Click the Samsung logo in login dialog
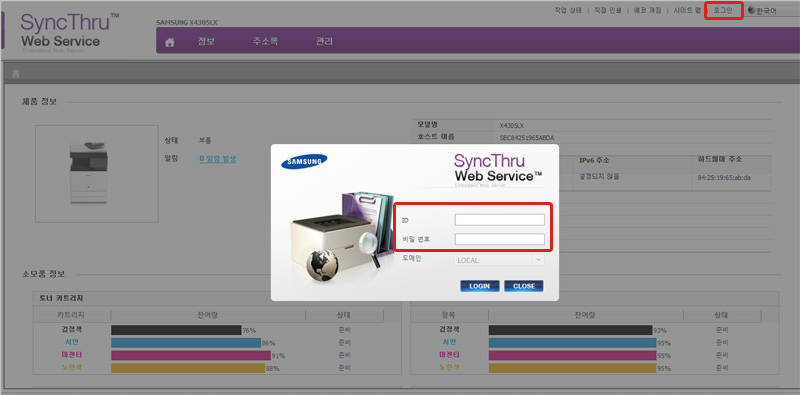The image size is (800, 395). coord(304,161)
